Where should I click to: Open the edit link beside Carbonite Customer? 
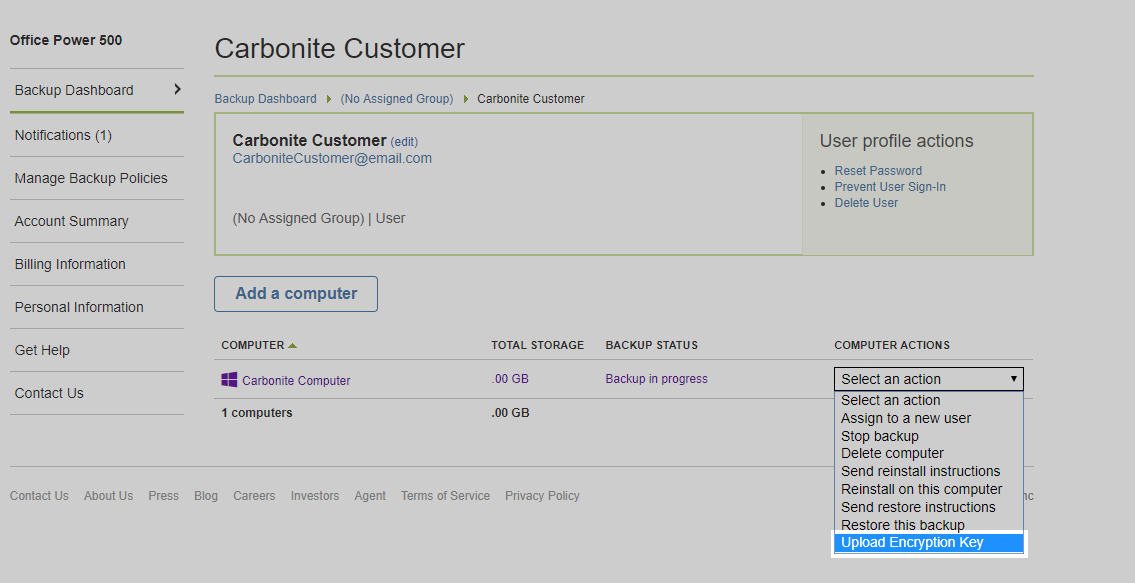404,142
